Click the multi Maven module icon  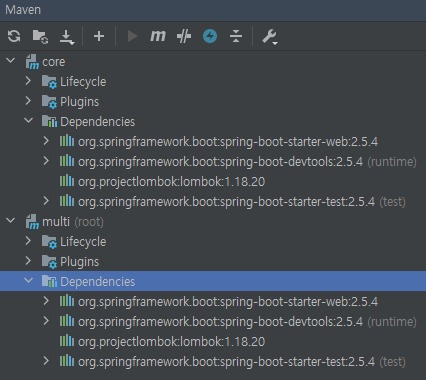32,222
